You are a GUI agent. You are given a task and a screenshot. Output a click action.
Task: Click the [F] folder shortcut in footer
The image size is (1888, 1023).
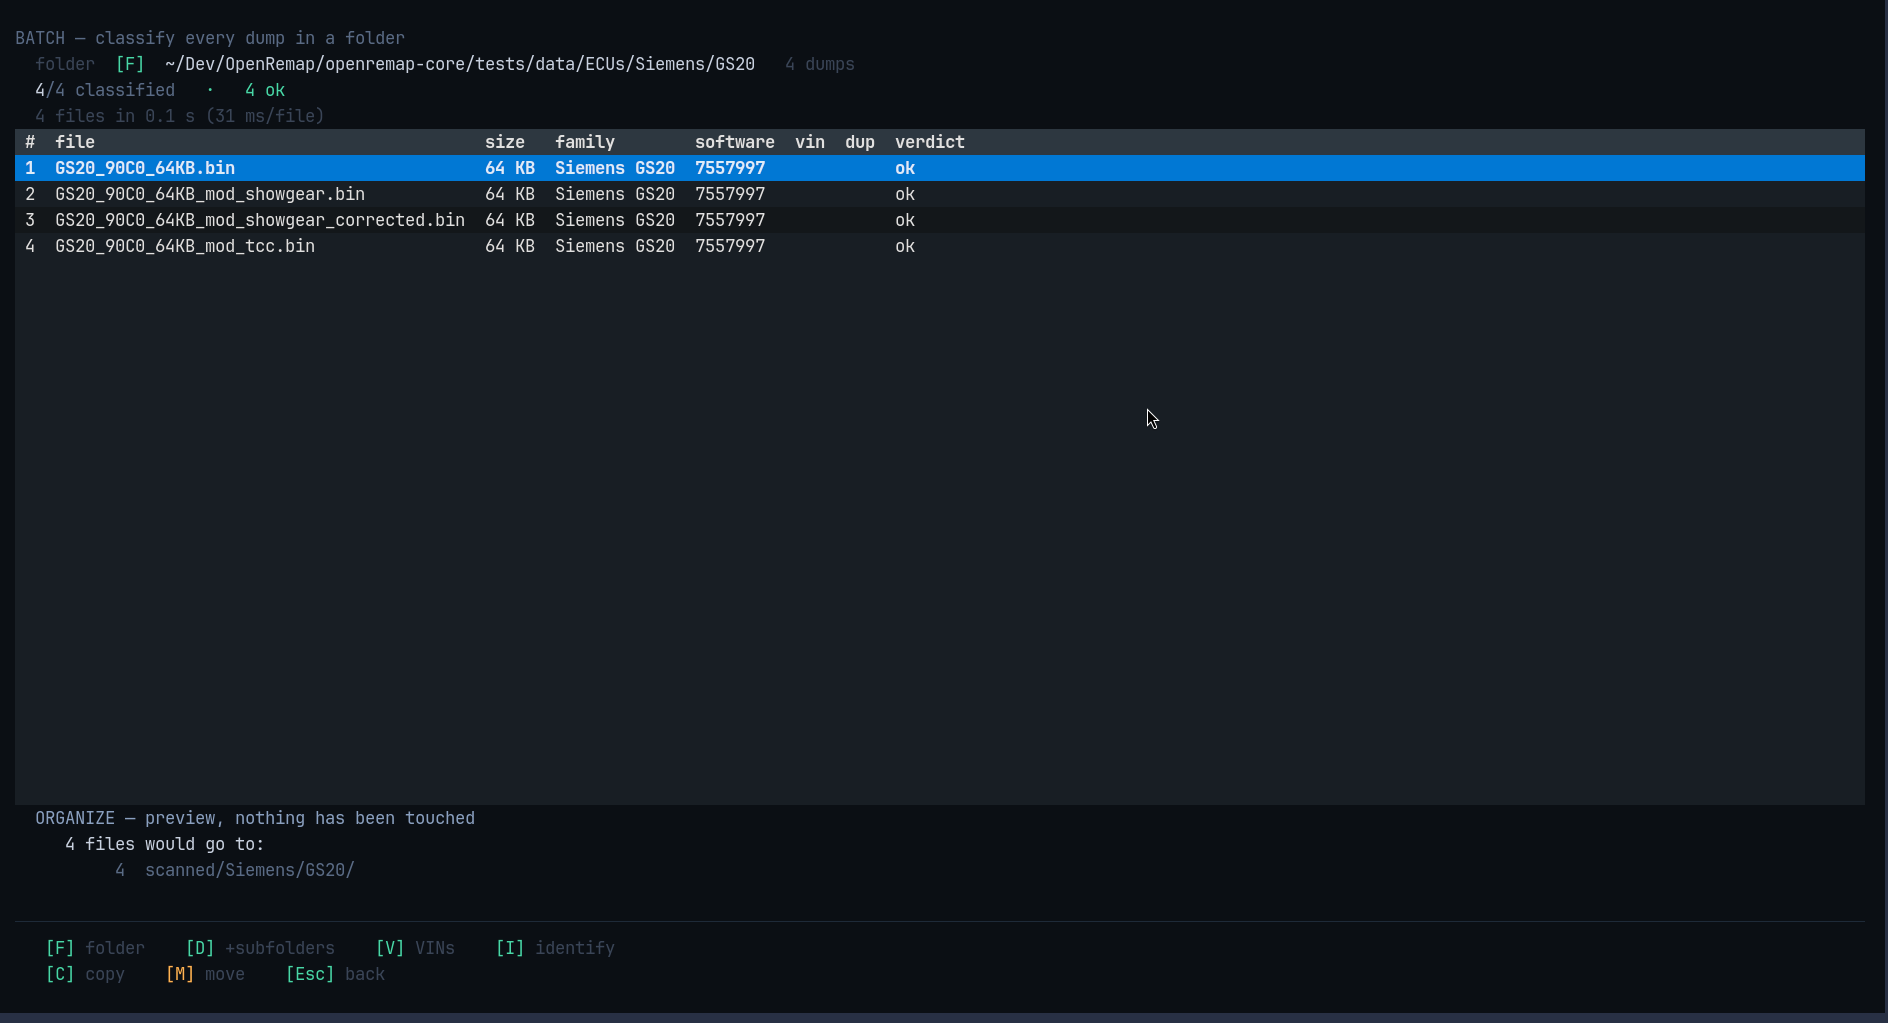95,948
